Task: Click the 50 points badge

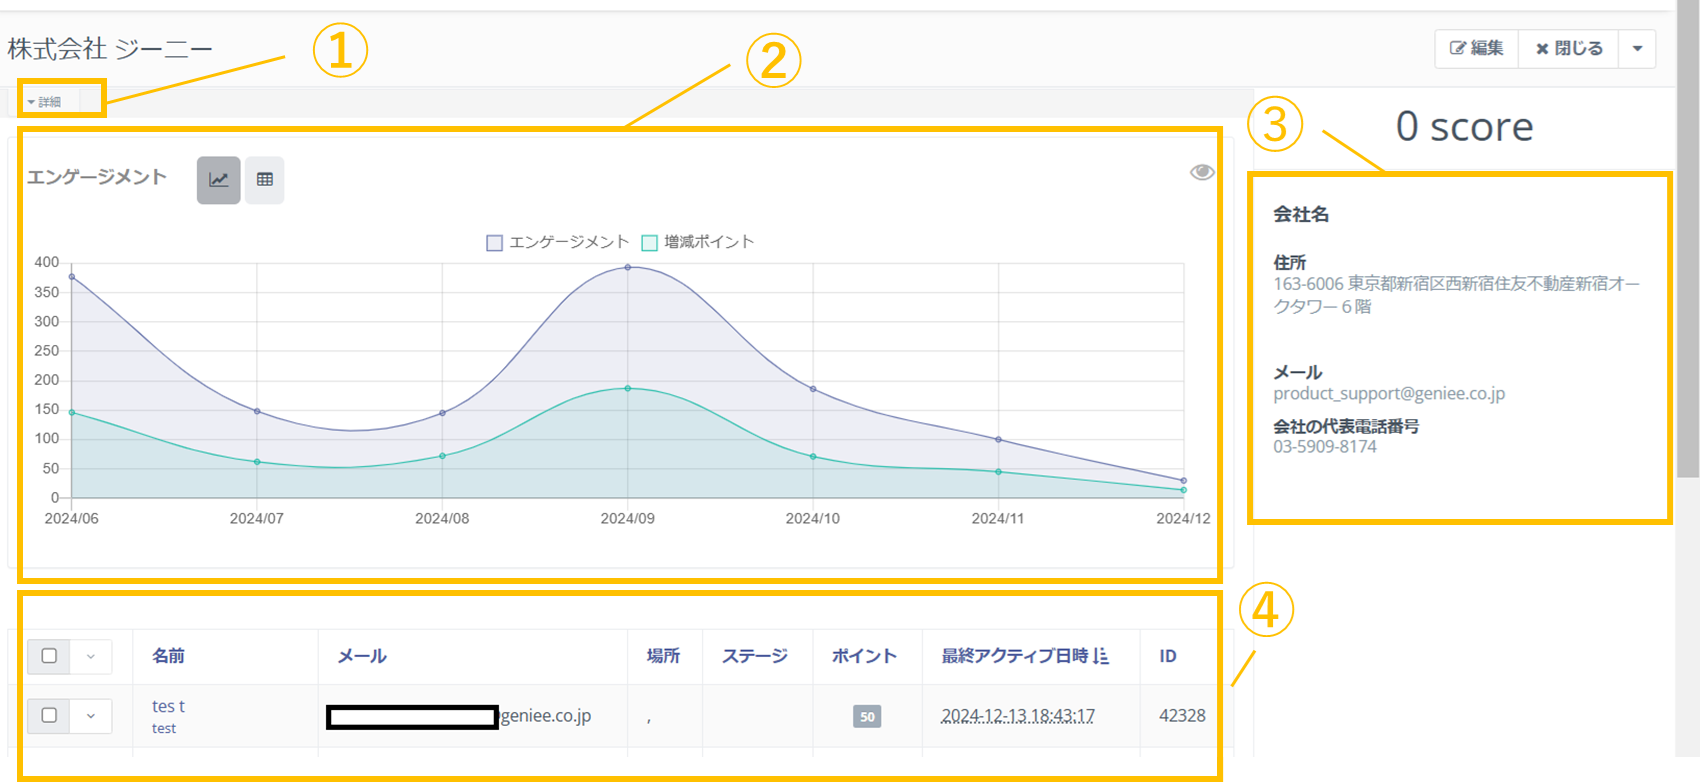Action: pyautogui.click(x=867, y=716)
